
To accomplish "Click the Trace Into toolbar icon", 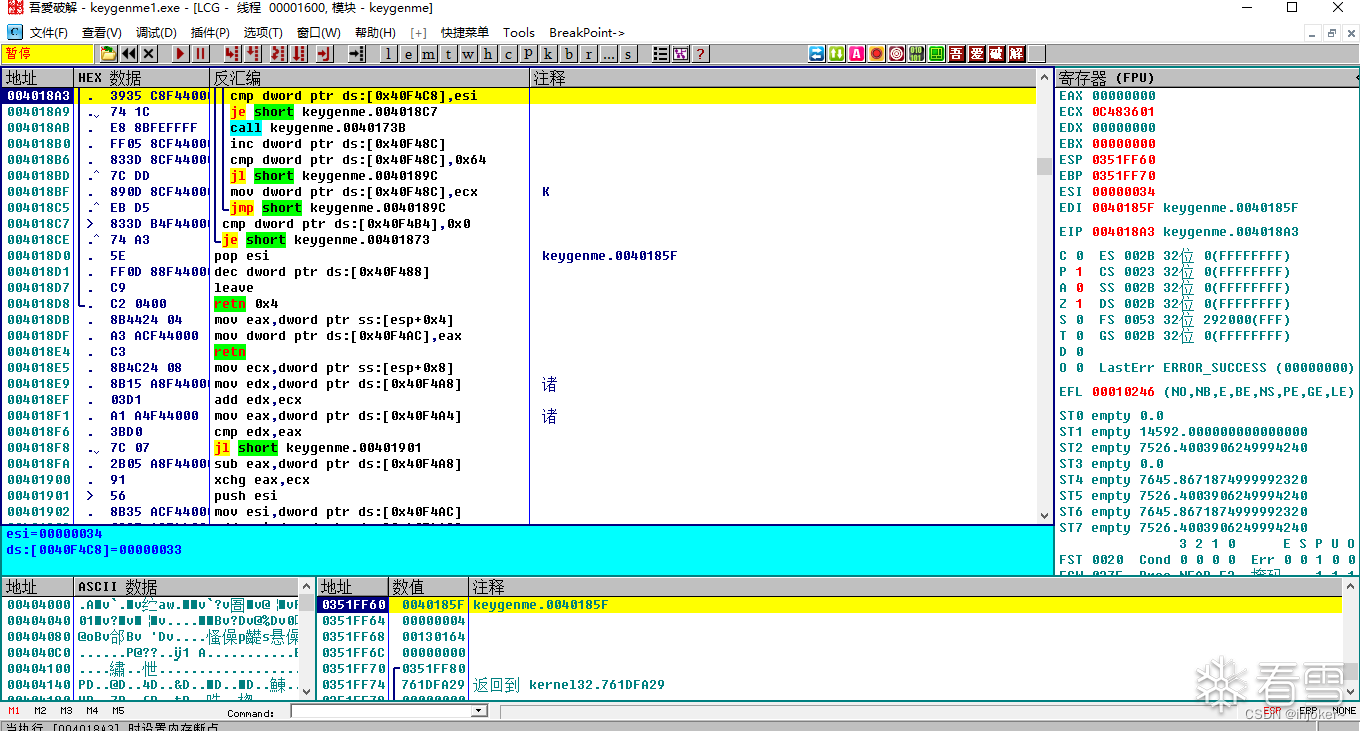I will click(x=277, y=54).
